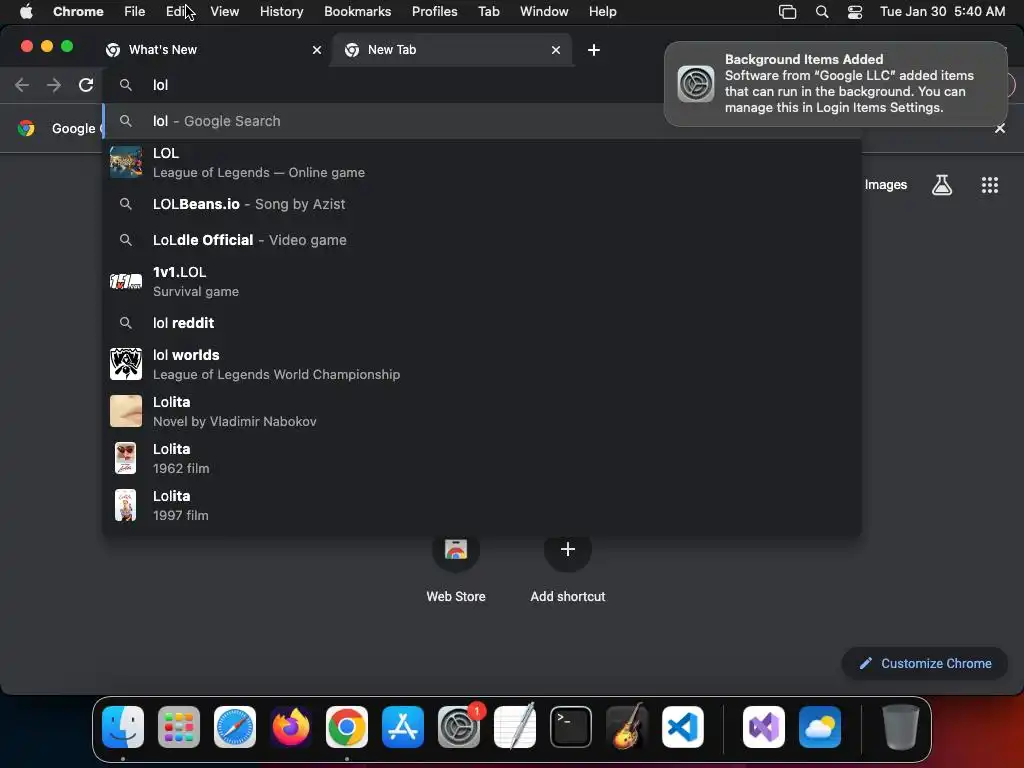Open the Google apps grid
Viewport: 1024px width, 768px height.
click(990, 185)
